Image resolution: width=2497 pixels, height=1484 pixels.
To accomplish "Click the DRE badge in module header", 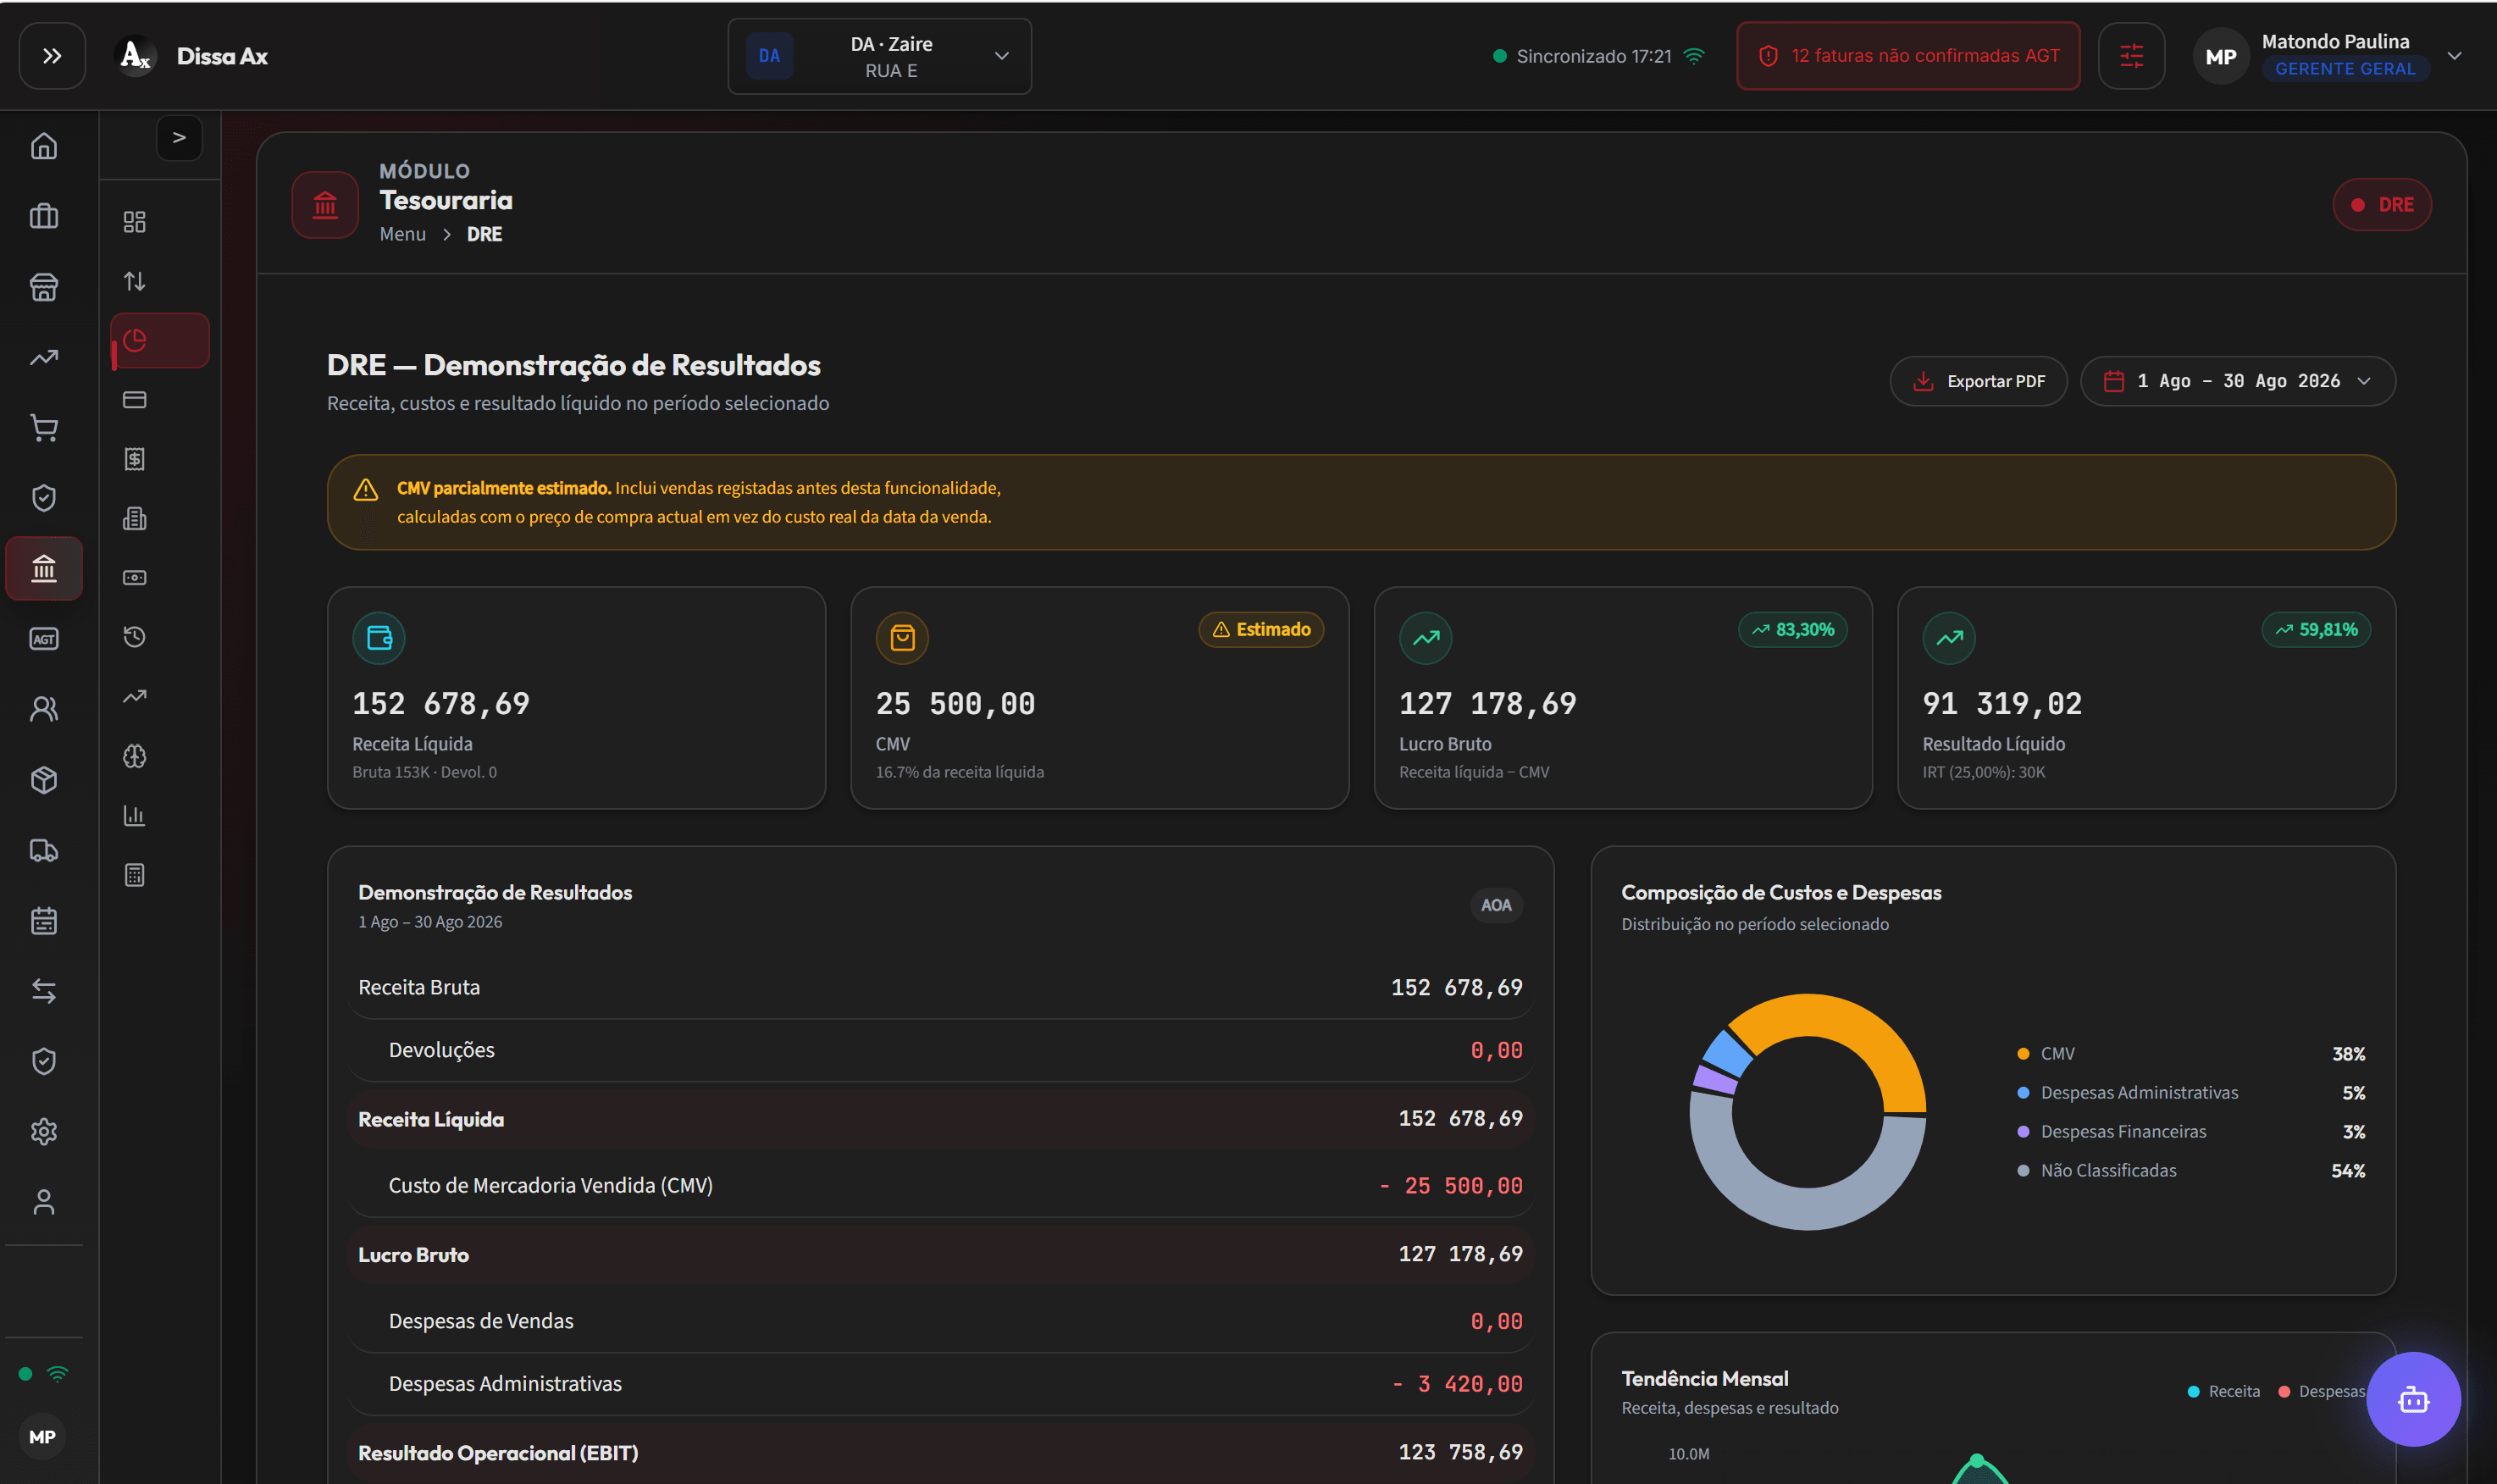I will 2382,205.
